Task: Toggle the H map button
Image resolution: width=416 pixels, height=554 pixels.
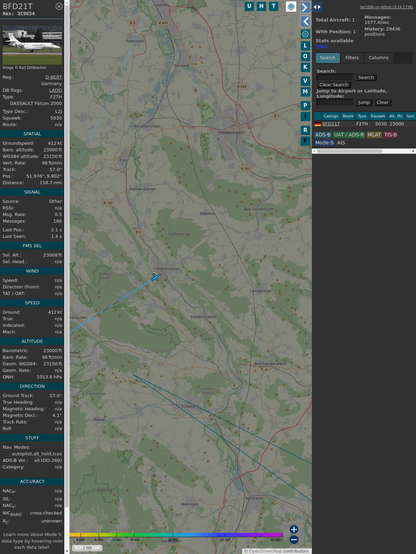Action: click(261, 6)
